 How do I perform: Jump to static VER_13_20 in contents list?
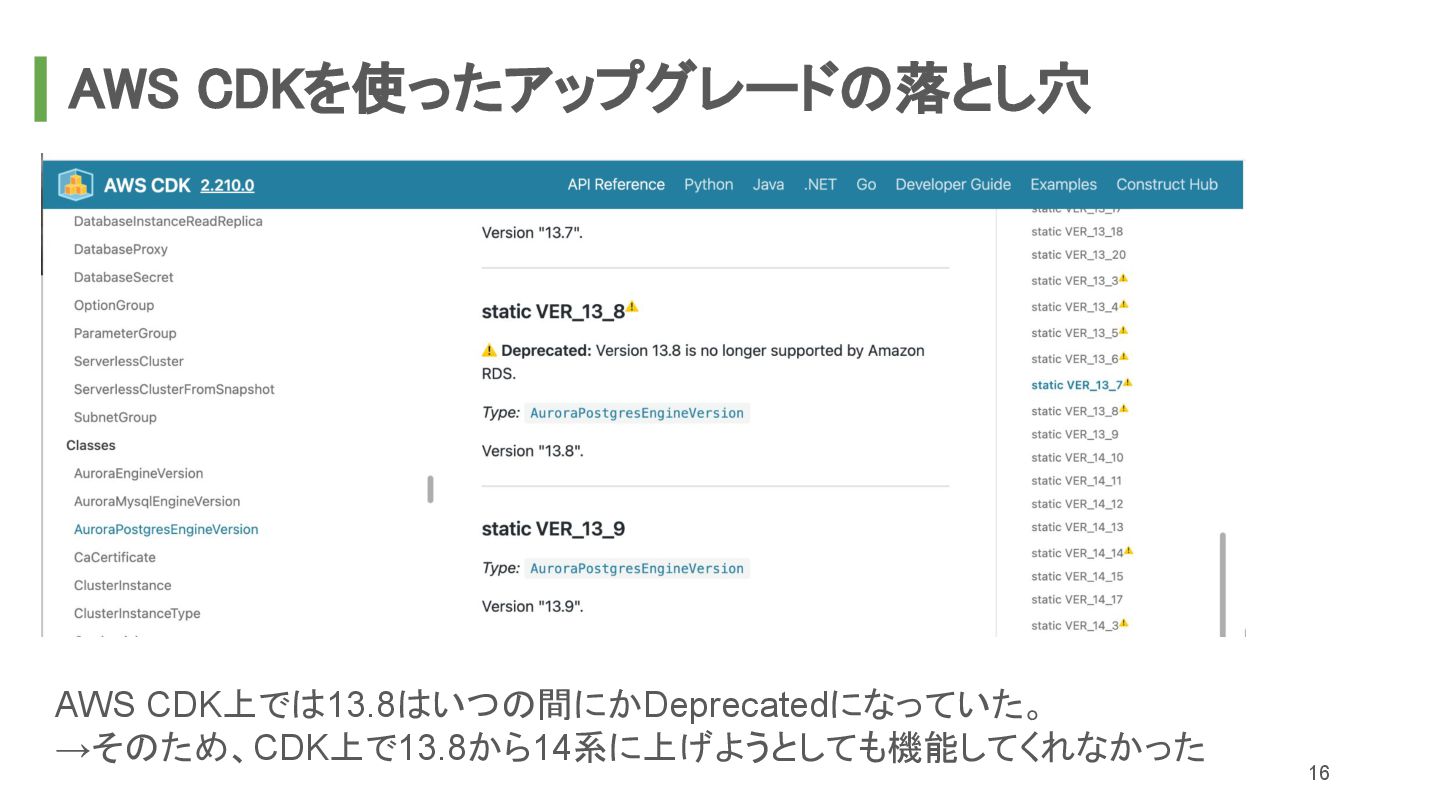click(1078, 255)
